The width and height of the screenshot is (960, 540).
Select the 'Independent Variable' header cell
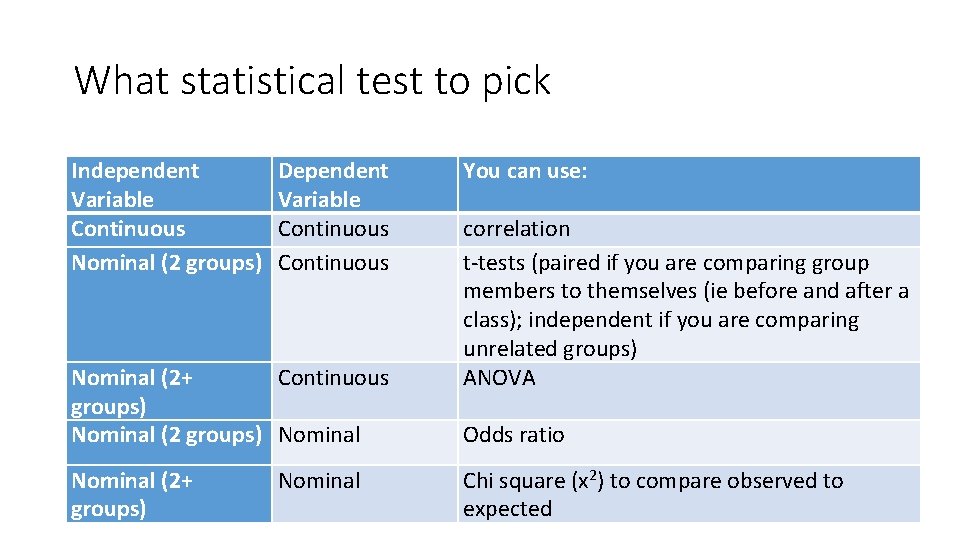(x=135, y=185)
